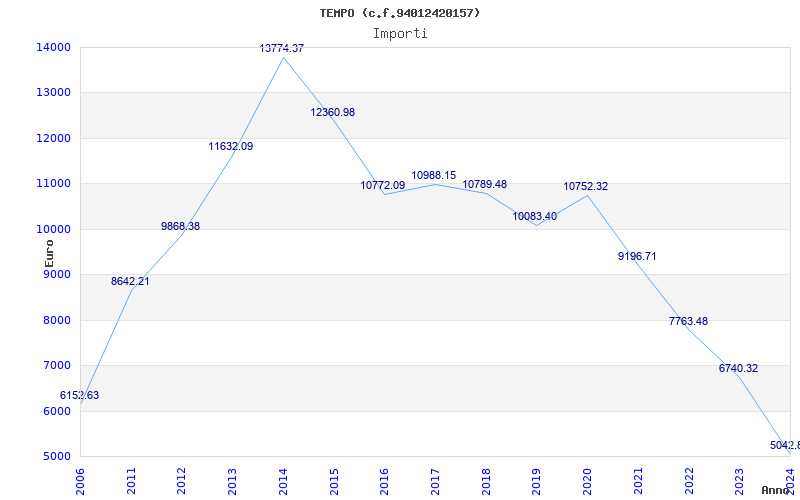
Task: Click the 2012 year label
Action: click(x=182, y=482)
